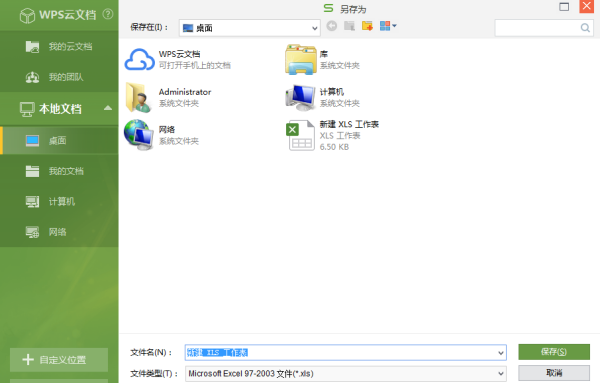Click the WPS云文档 help question mark icon
Screen dimensions: 600x383
coord(108,14)
